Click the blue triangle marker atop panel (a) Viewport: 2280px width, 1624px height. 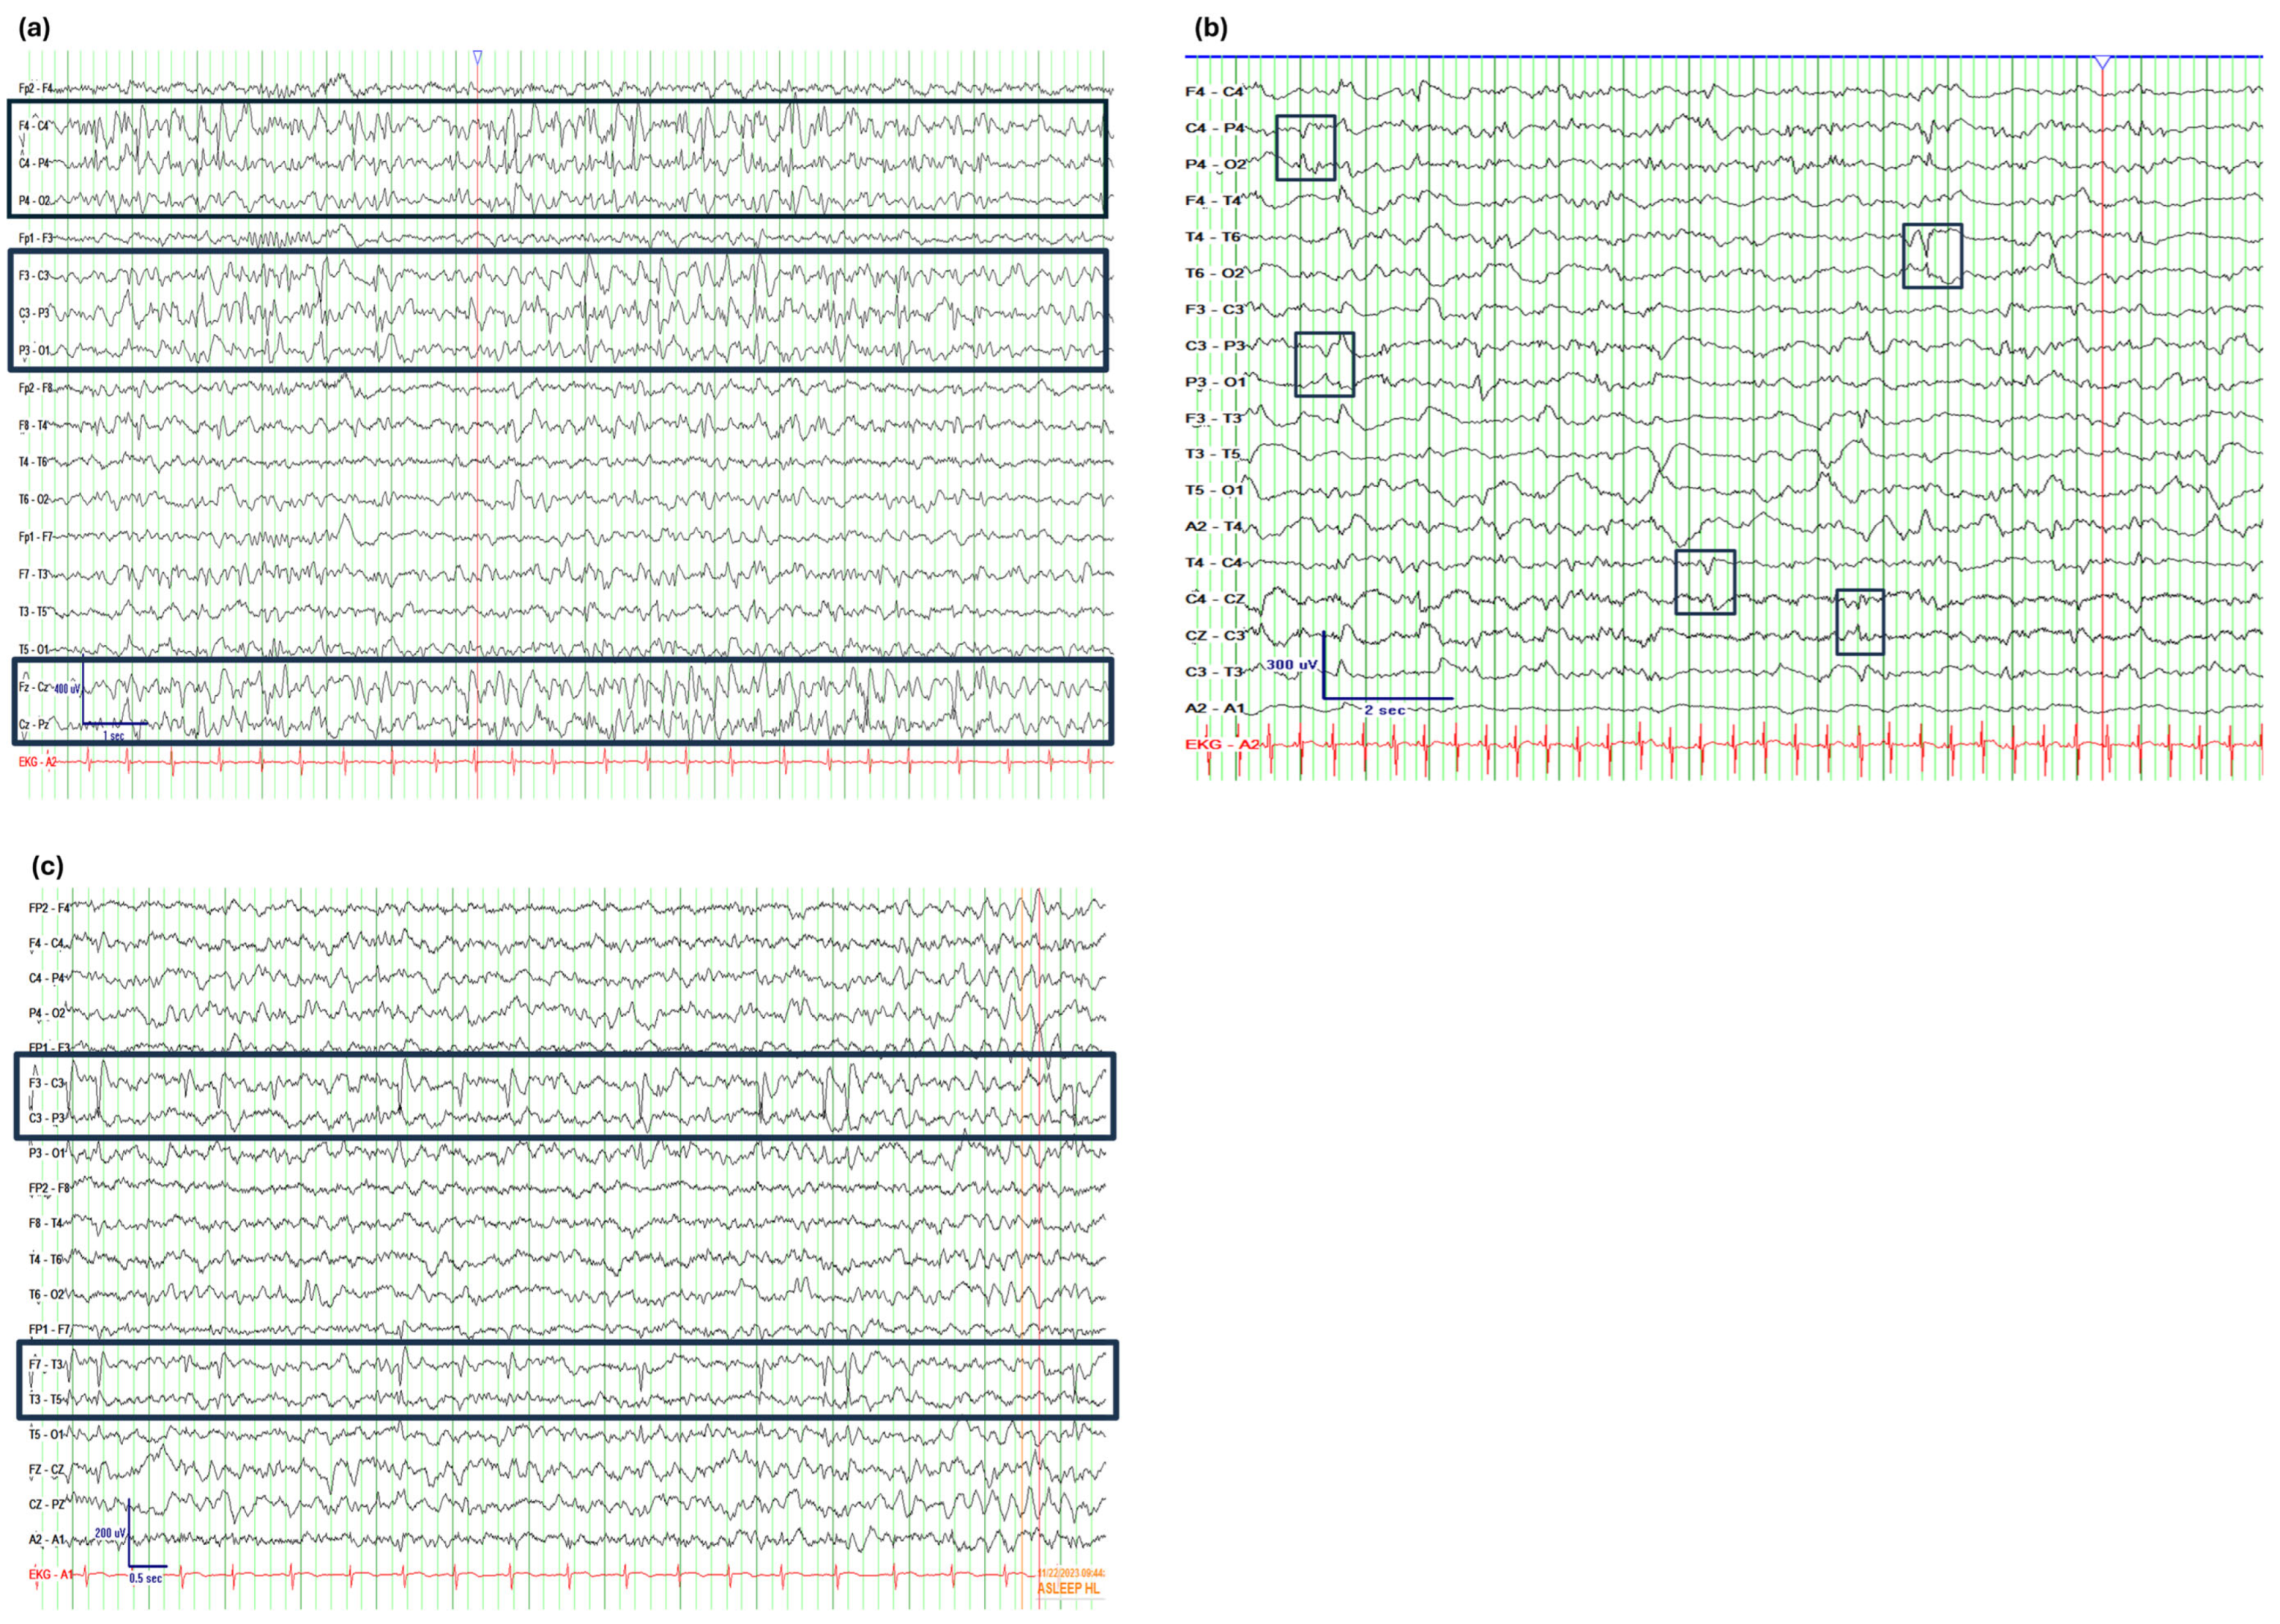[477, 58]
